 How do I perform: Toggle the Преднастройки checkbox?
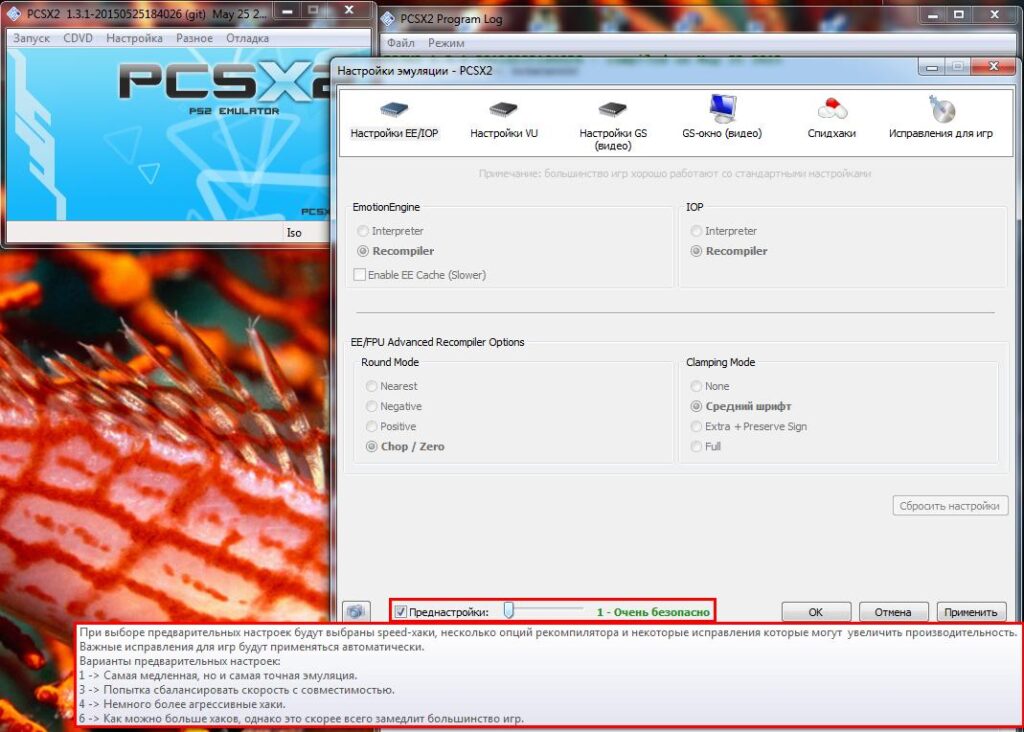click(x=401, y=612)
